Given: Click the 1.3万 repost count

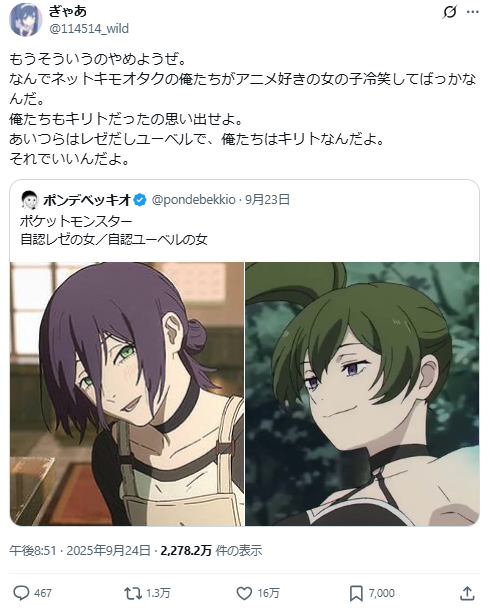Looking at the screenshot, I should tap(158, 593).
